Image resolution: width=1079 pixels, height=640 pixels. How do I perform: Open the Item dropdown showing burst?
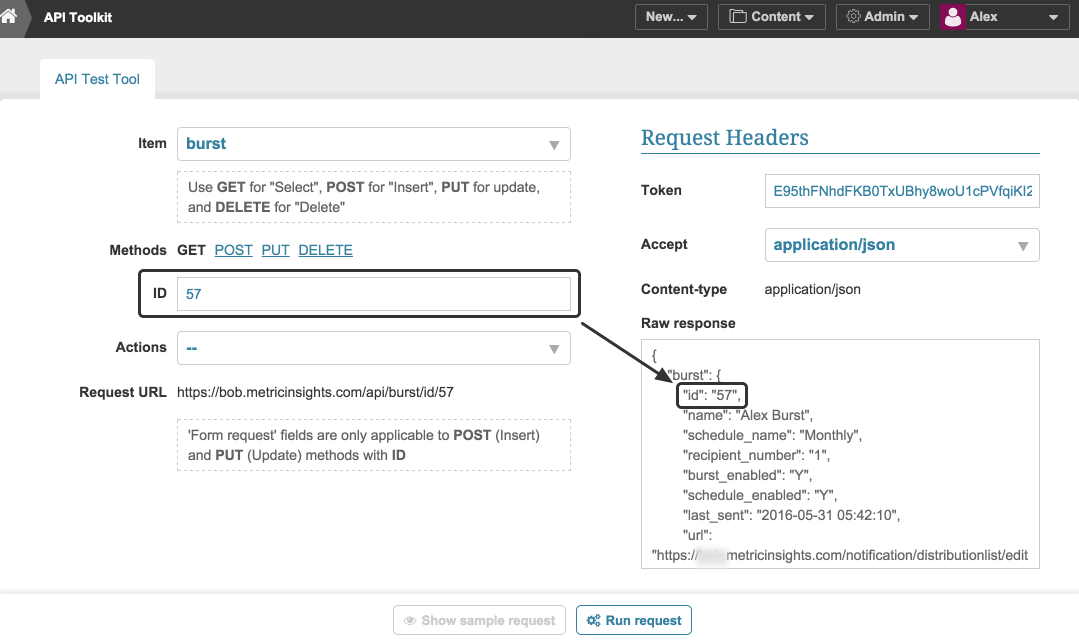click(374, 144)
